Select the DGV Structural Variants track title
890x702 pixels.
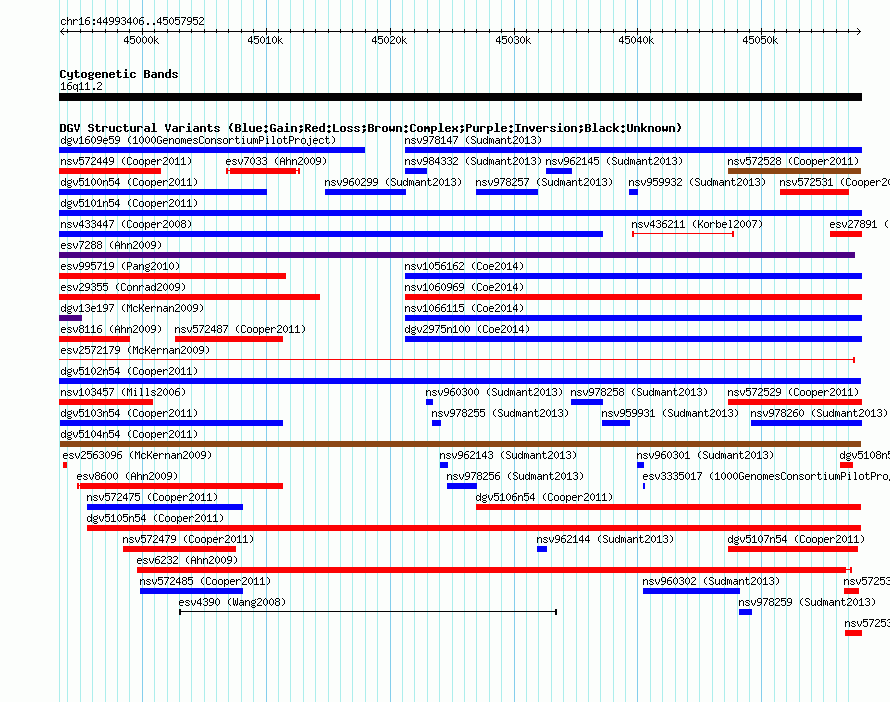[371, 128]
